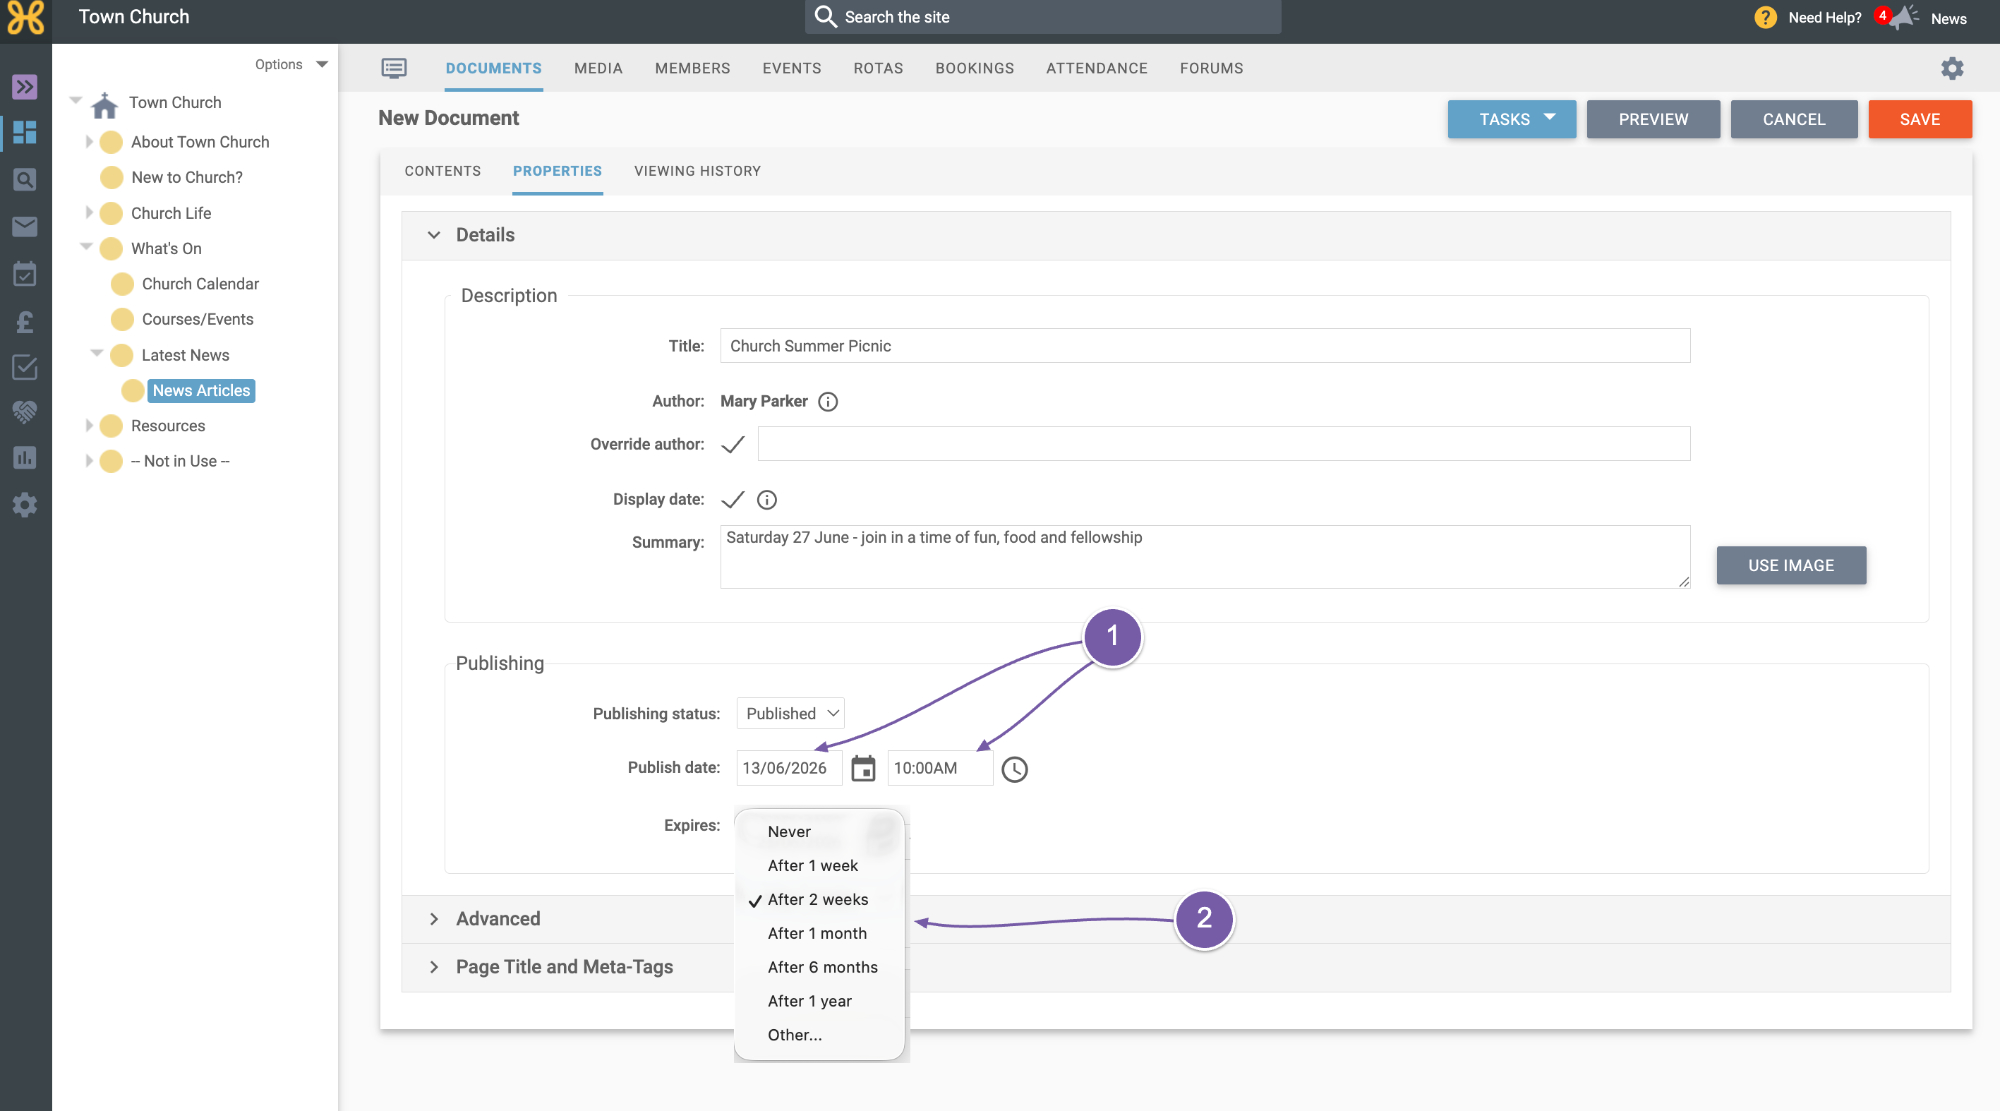Open the settings gear in the top toolbar
2000x1111 pixels.
pos(1952,68)
